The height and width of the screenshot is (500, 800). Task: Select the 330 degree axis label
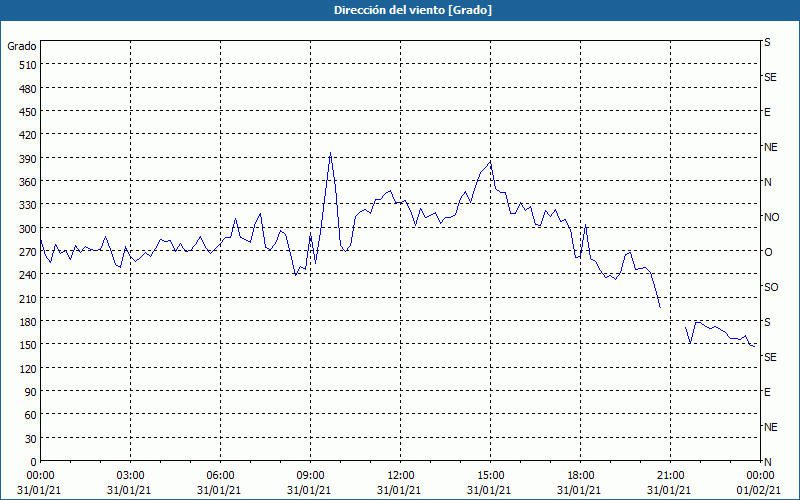point(28,205)
